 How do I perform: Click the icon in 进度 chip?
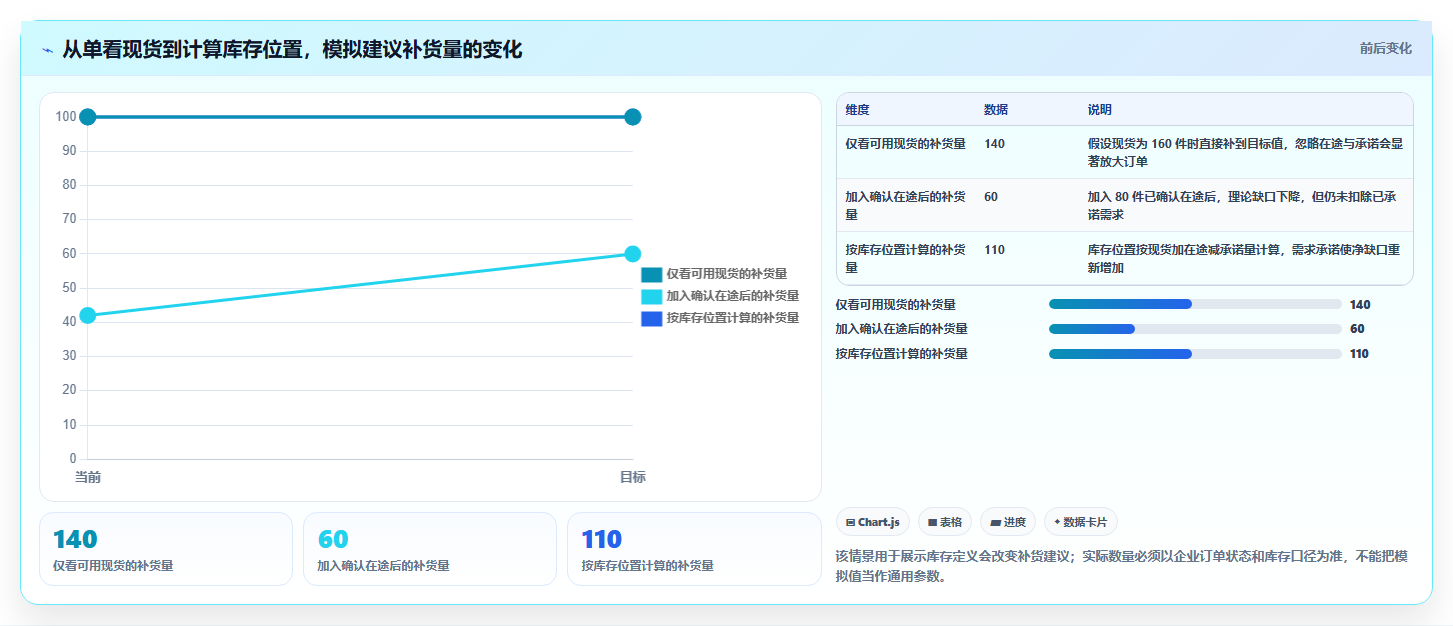click(996, 522)
